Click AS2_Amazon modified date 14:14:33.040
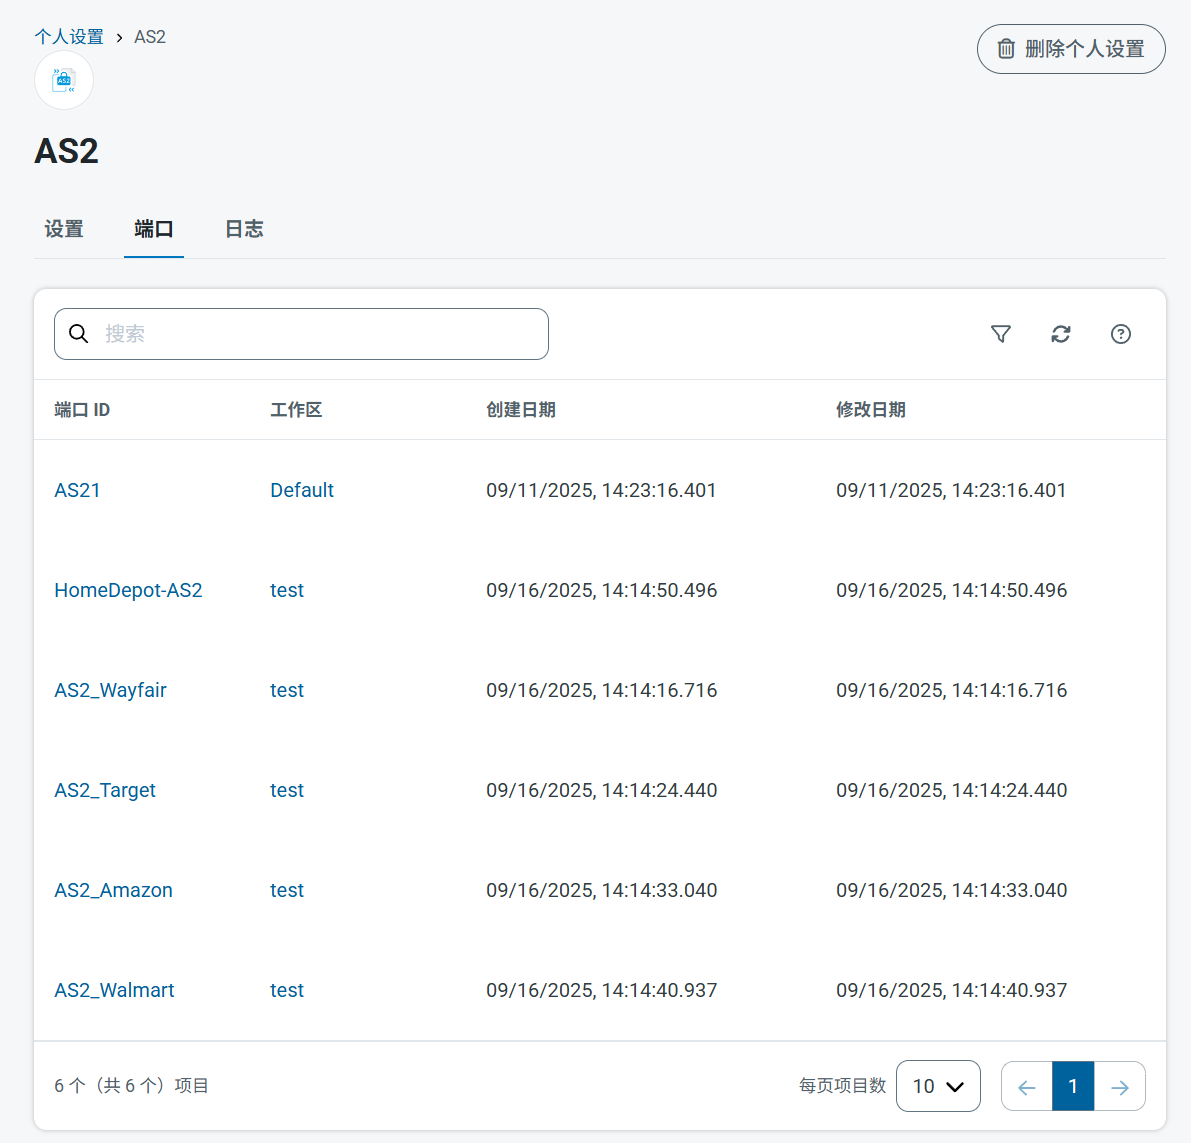Screen dimensions: 1191x1143 tap(952, 891)
